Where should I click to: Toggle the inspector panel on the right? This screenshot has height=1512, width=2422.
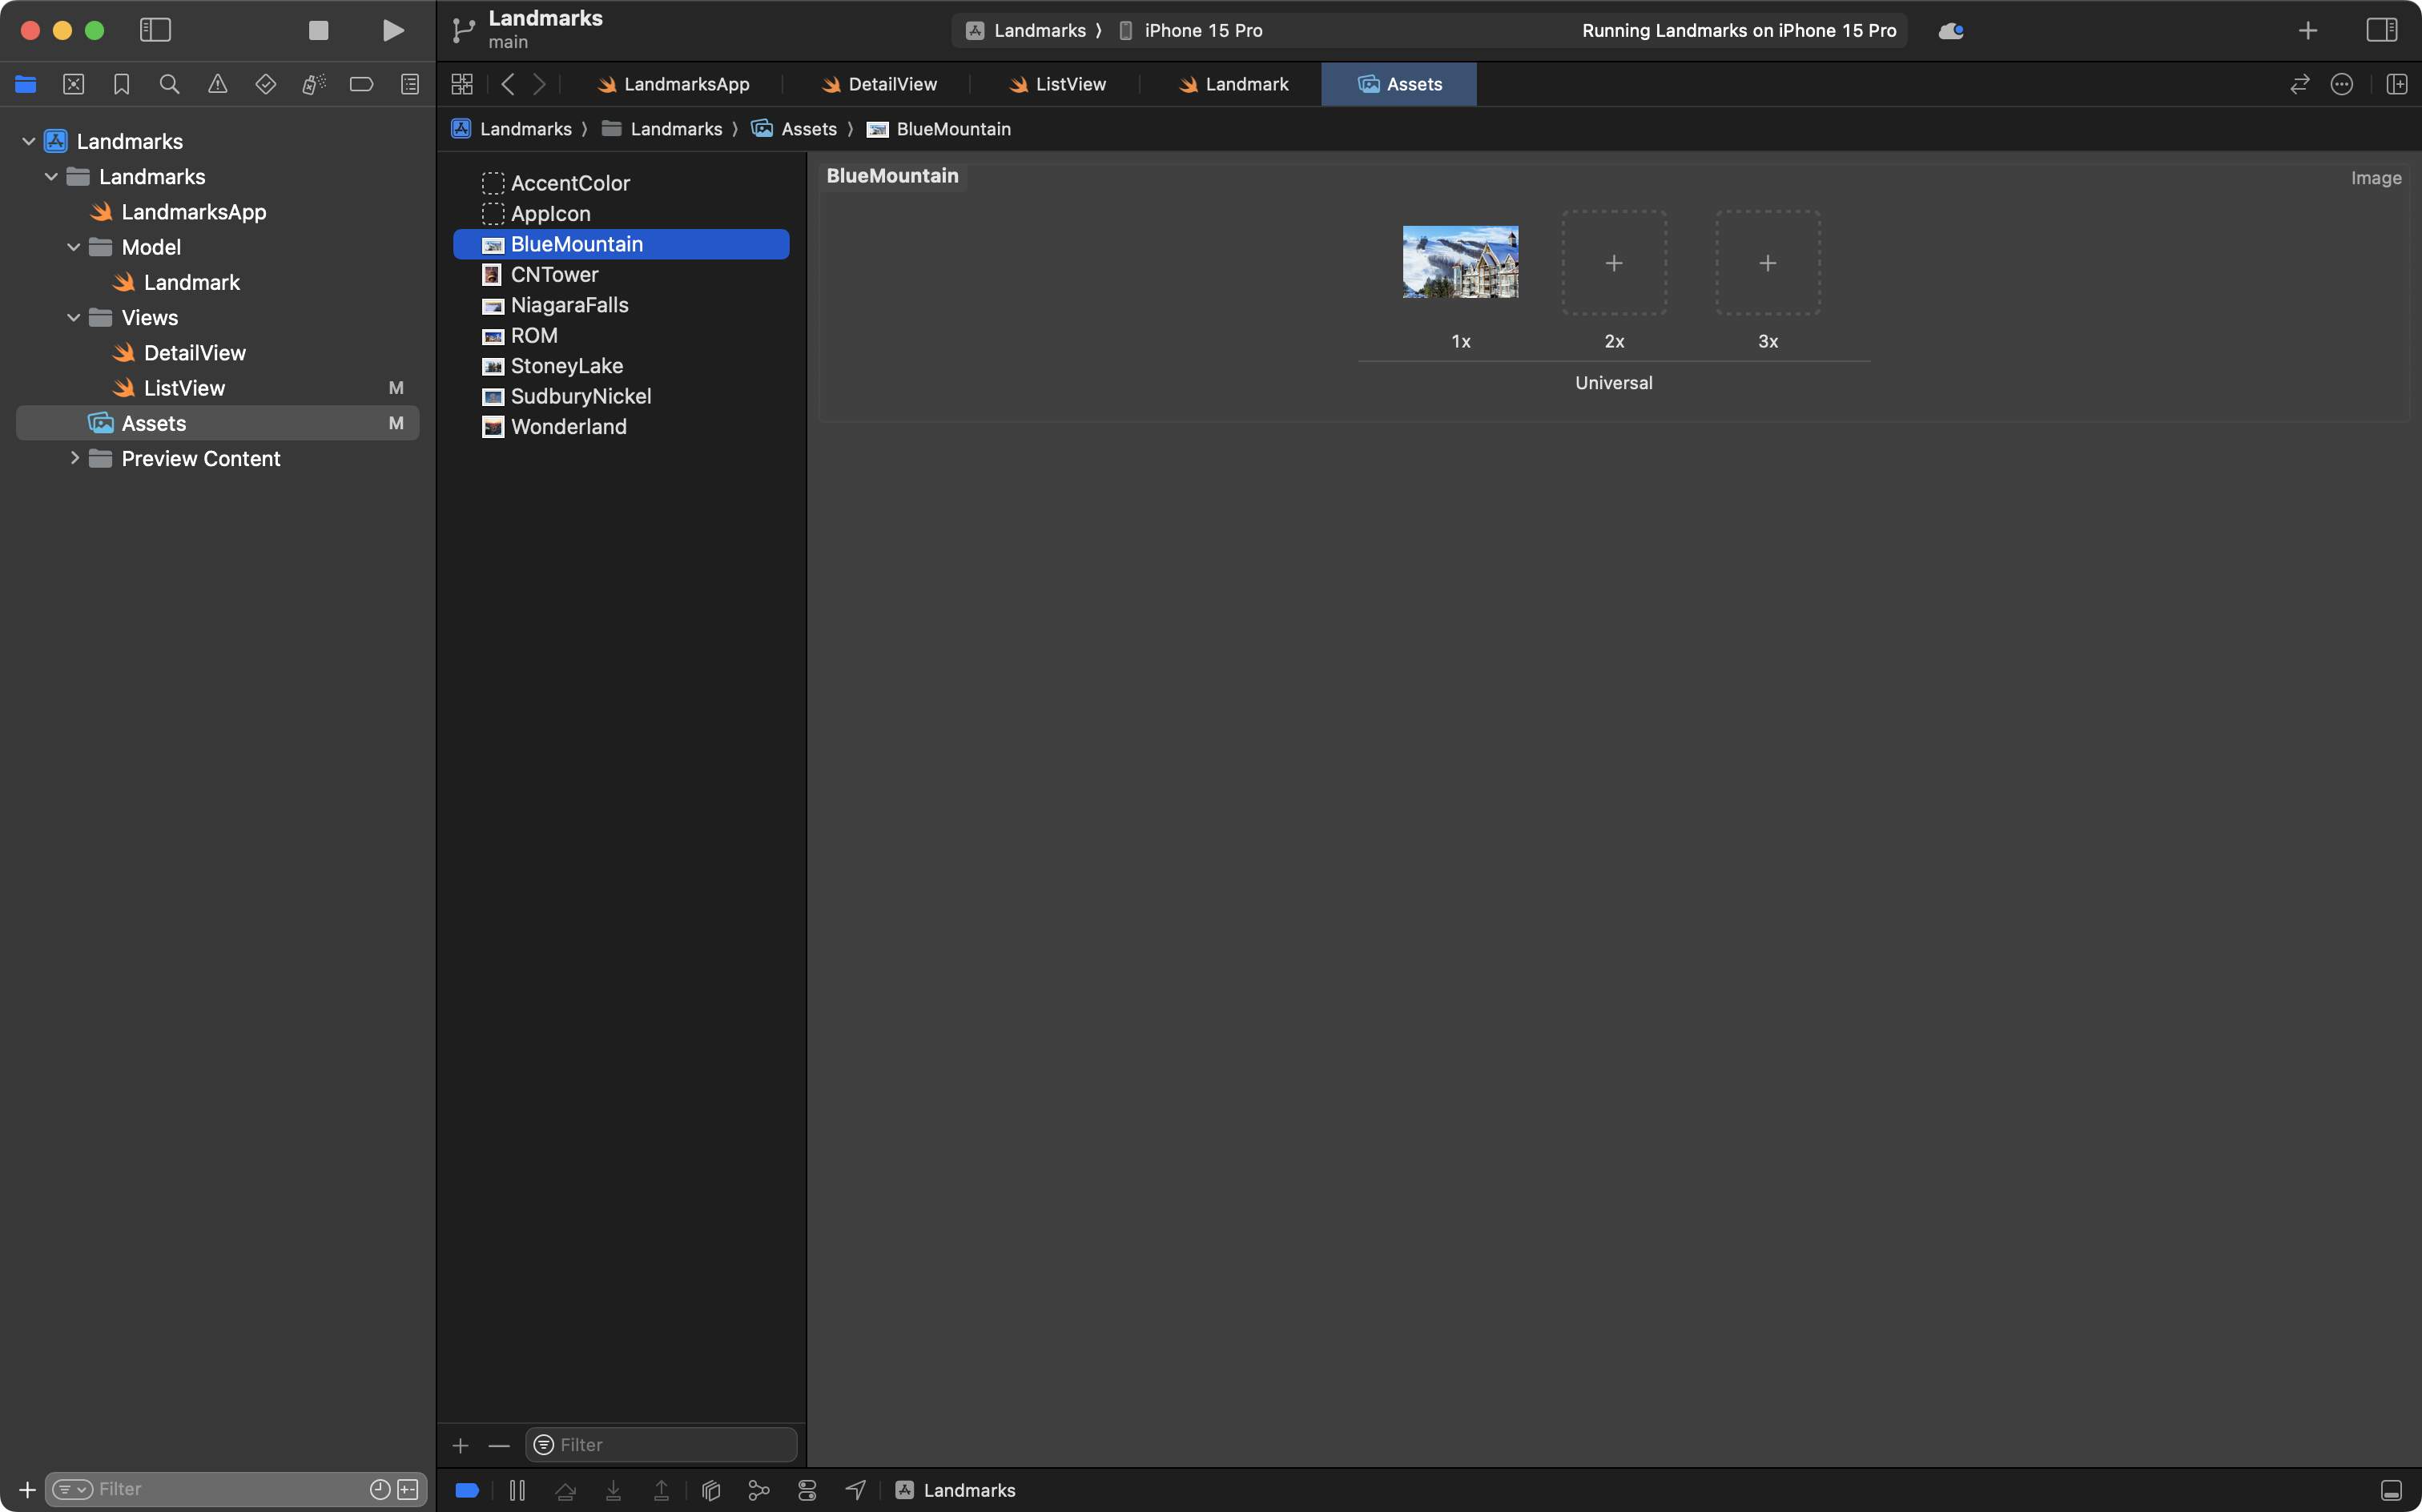pyautogui.click(x=2383, y=30)
